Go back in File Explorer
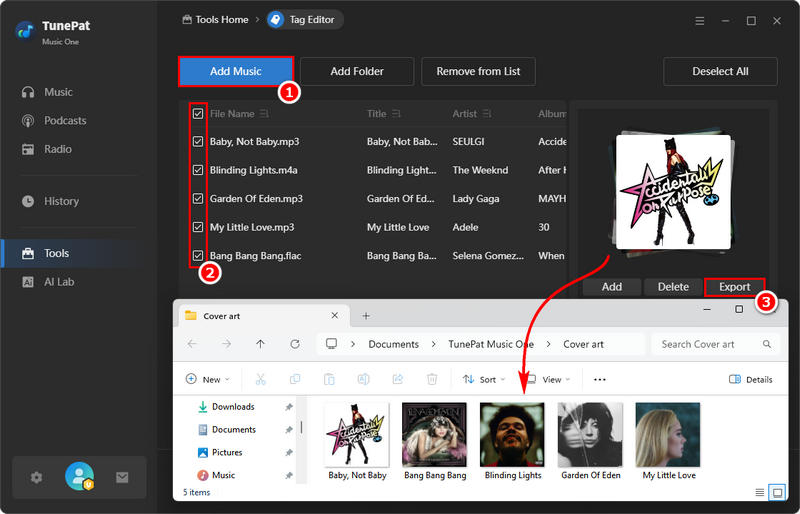 click(x=192, y=344)
